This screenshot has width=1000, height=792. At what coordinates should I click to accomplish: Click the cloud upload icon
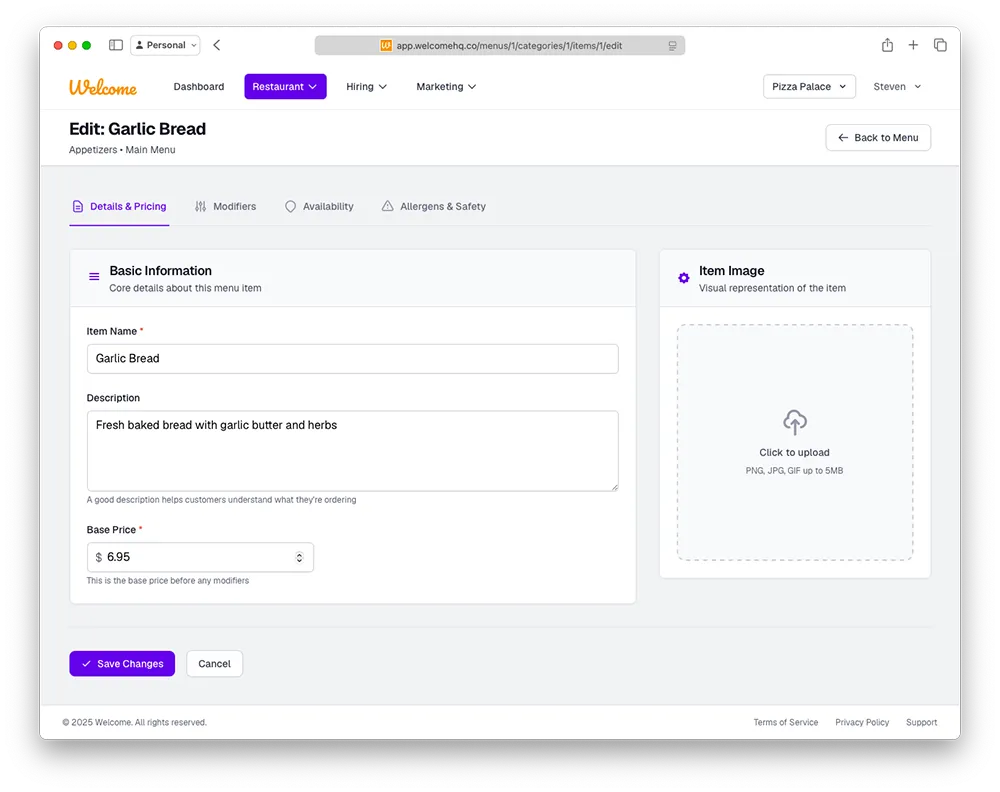point(795,422)
